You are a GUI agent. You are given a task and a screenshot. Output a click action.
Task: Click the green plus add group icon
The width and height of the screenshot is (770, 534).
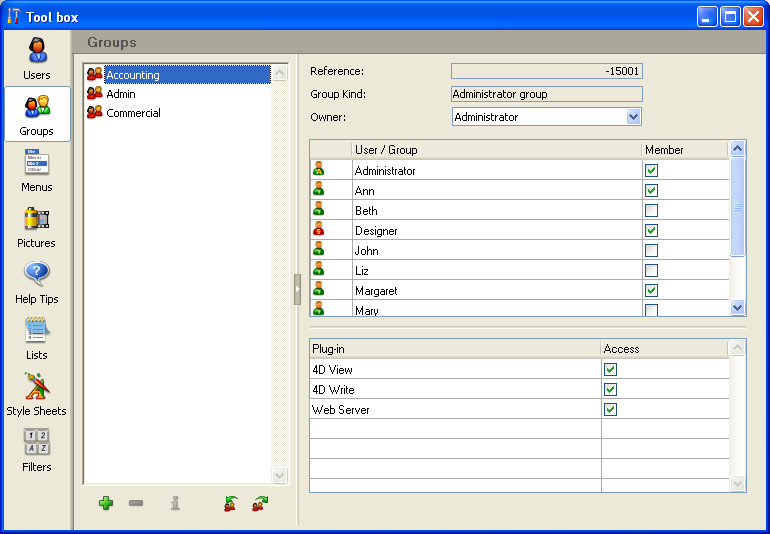(x=106, y=504)
